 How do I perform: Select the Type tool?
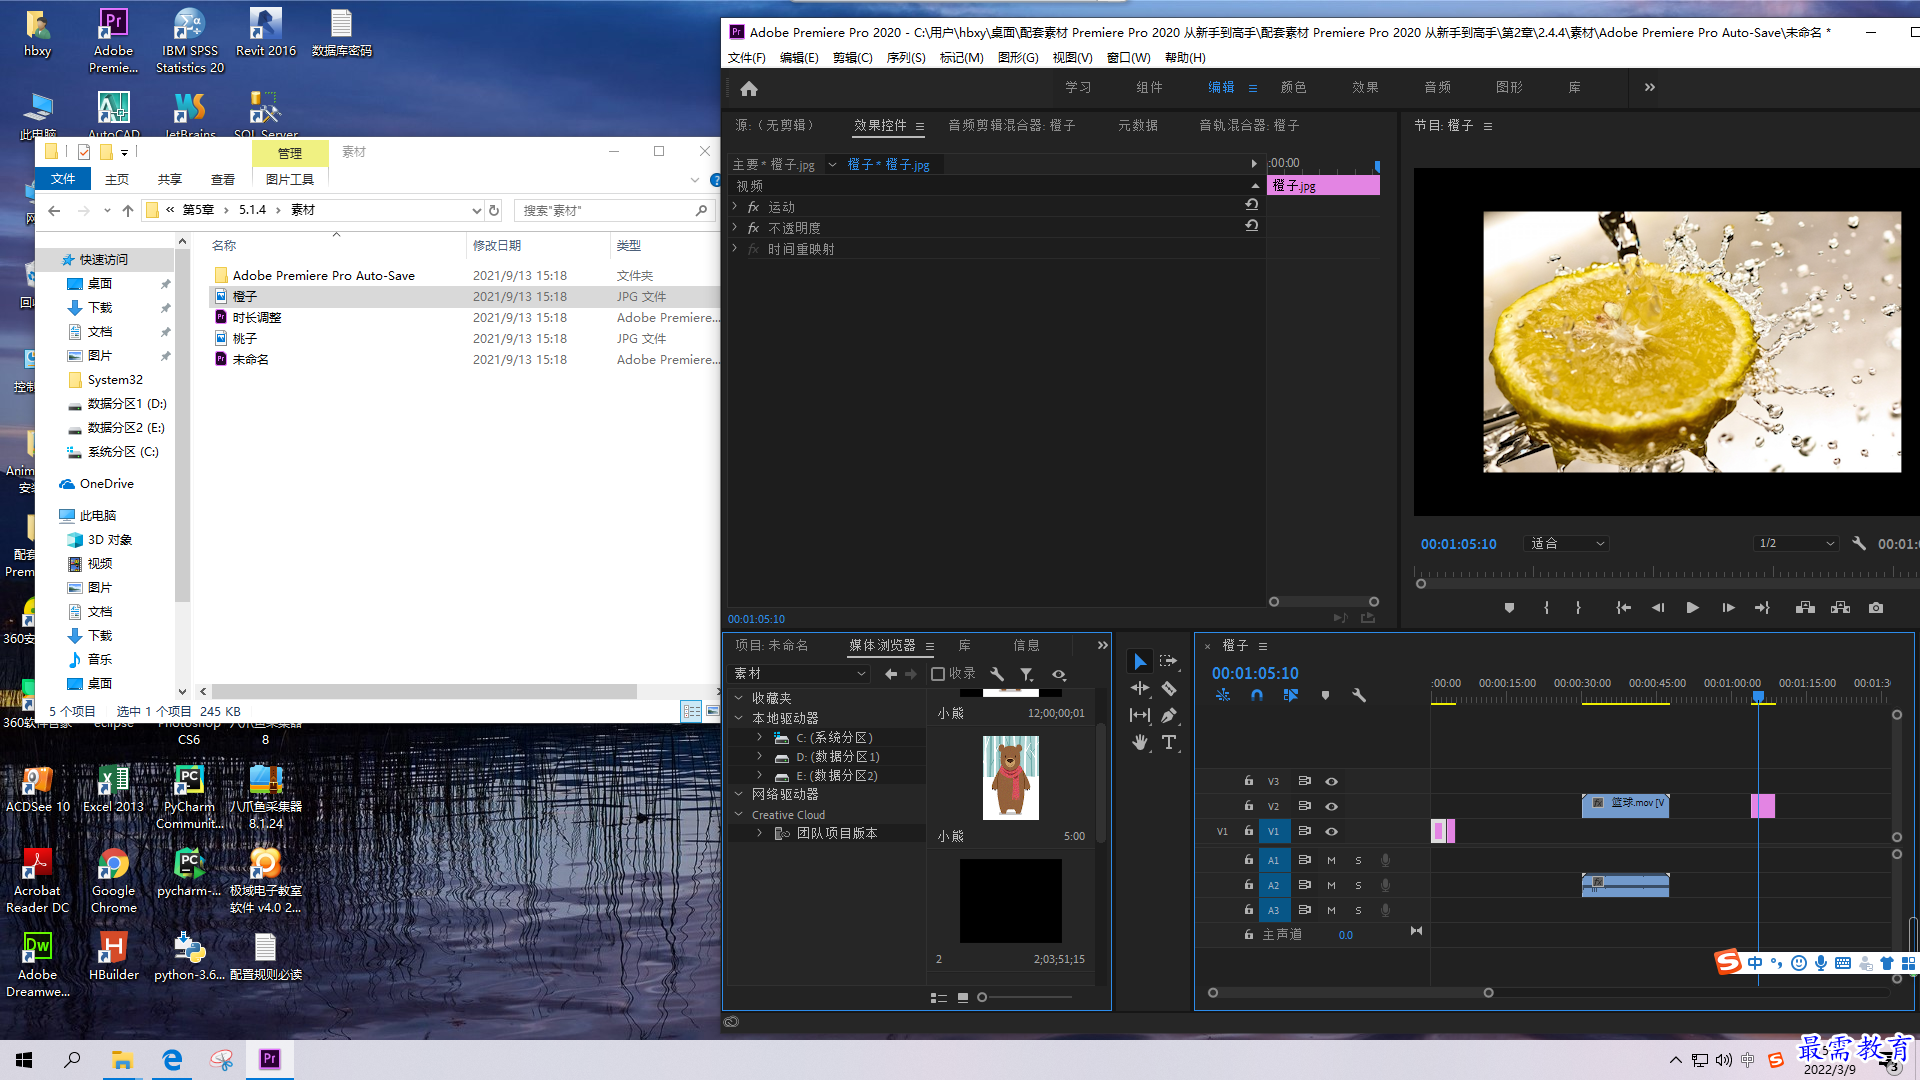click(1168, 742)
